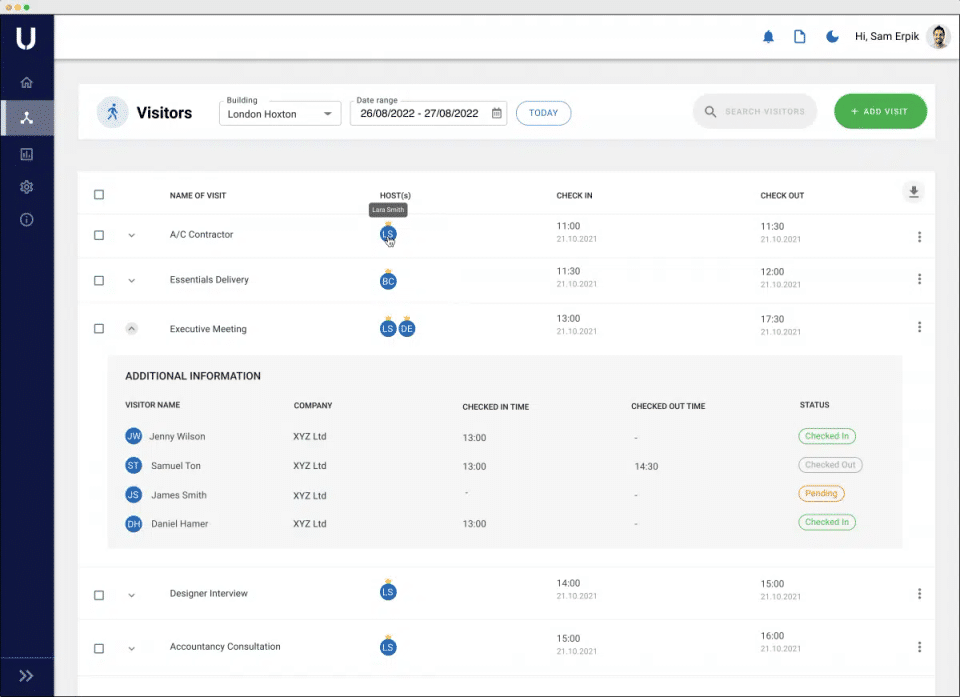Click JS avatar for James Smith
This screenshot has width=960, height=697.
click(x=133, y=495)
